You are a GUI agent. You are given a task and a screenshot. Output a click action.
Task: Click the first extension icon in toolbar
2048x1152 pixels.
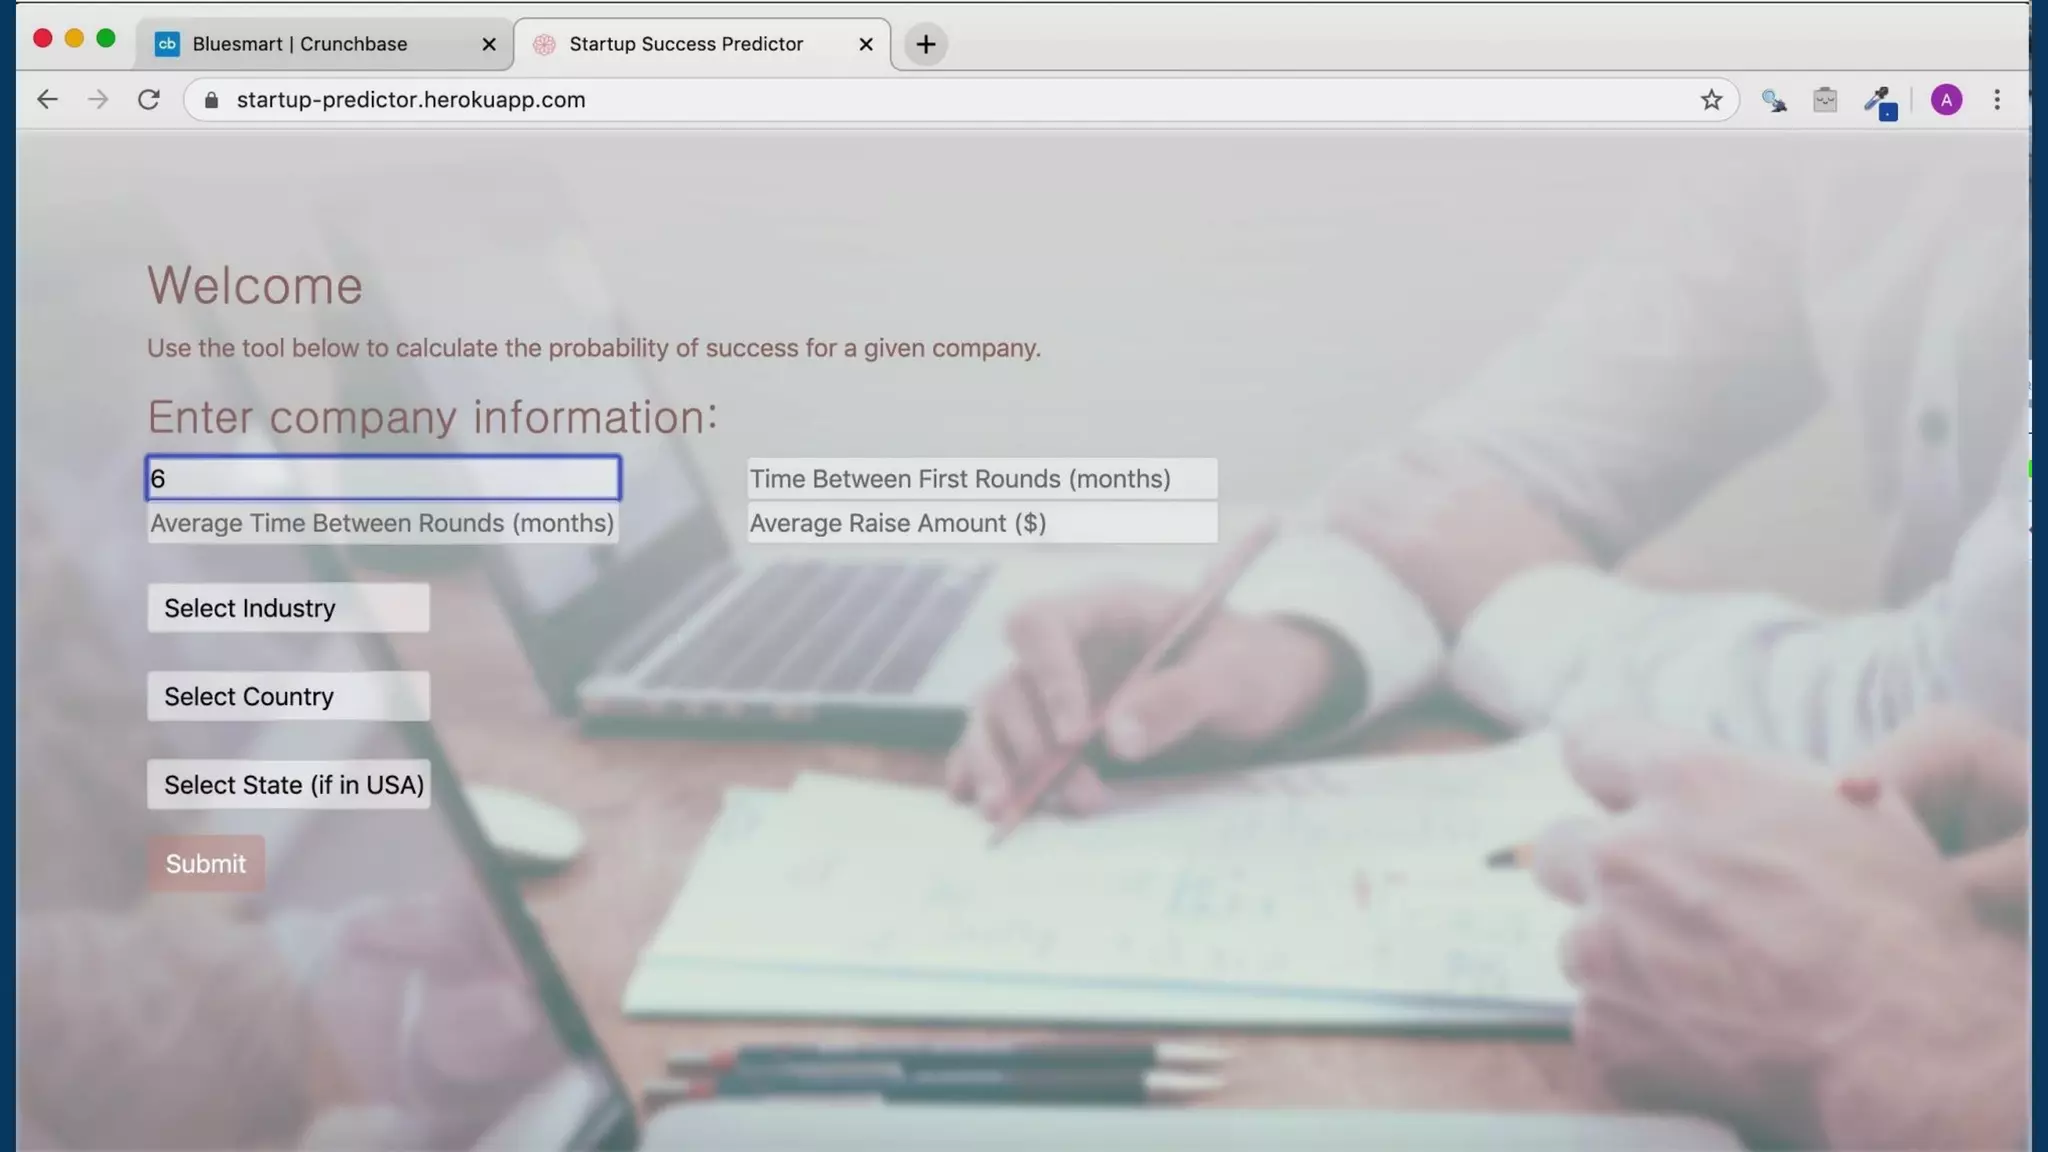(x=1773, y=100)
